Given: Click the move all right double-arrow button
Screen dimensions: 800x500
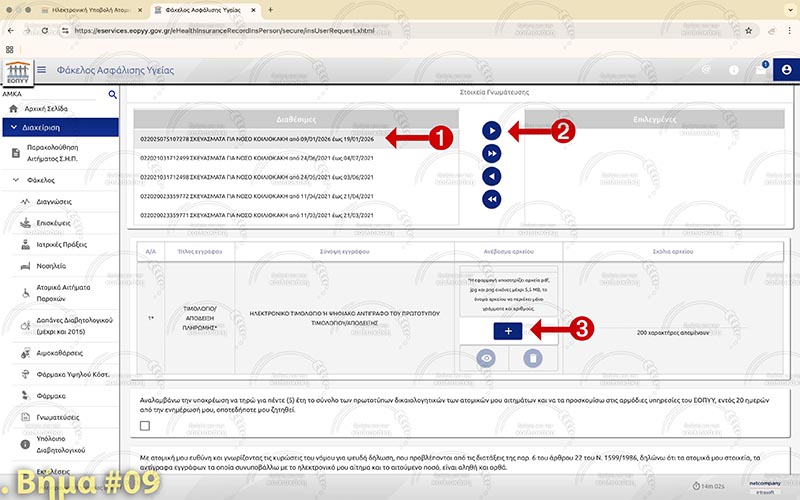Looking at the screenshot, I should [491, 153].
